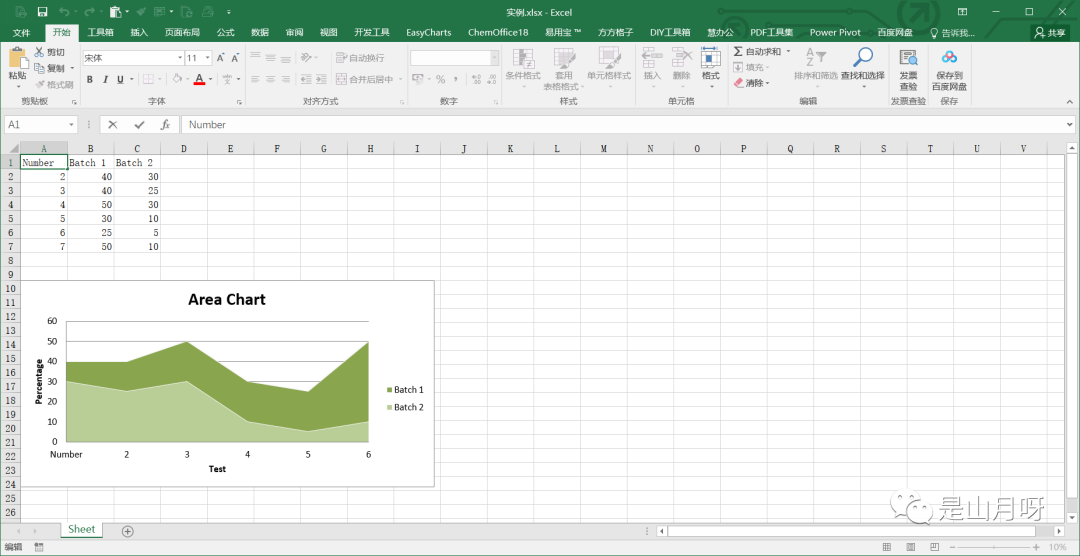Screen dimensions: 1080x556
Task: Switch to the Insert (插入) tab
Action: 139,32
